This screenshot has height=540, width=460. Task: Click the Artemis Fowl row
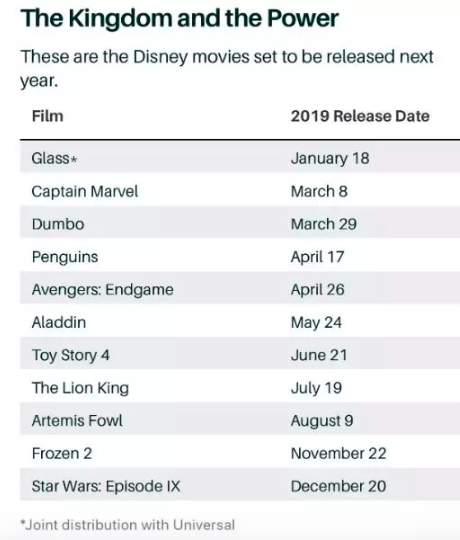coord(240,420)
